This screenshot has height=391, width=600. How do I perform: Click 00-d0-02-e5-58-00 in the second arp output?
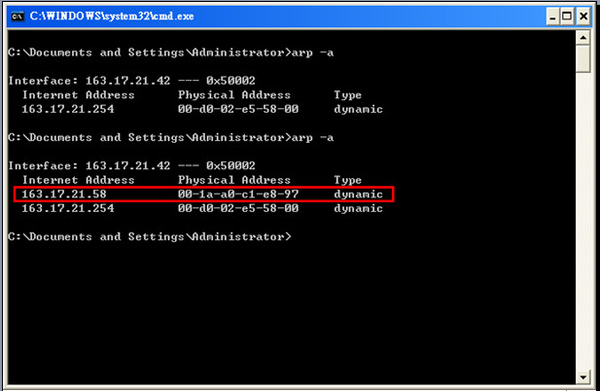pos(238,208)
